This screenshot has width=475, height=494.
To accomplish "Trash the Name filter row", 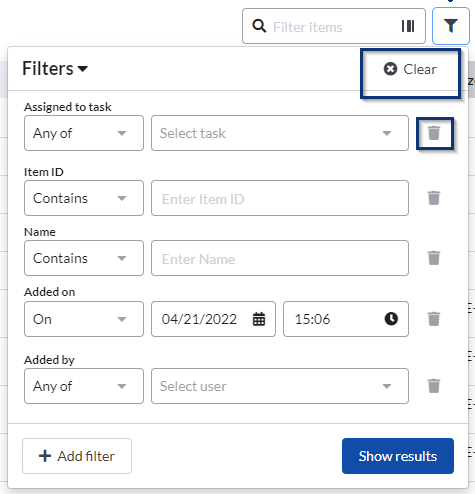I will (434, 258).
